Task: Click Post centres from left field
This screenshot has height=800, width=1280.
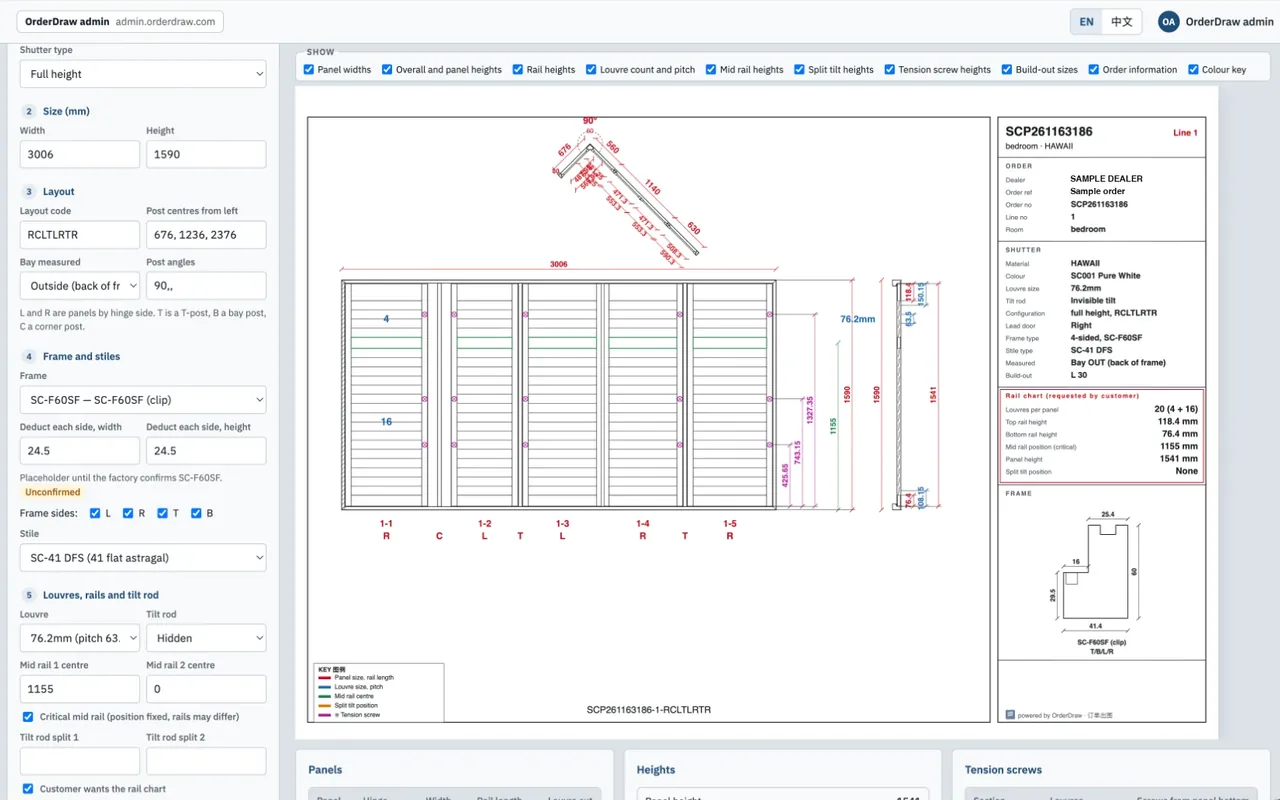Action: (206, 235)
